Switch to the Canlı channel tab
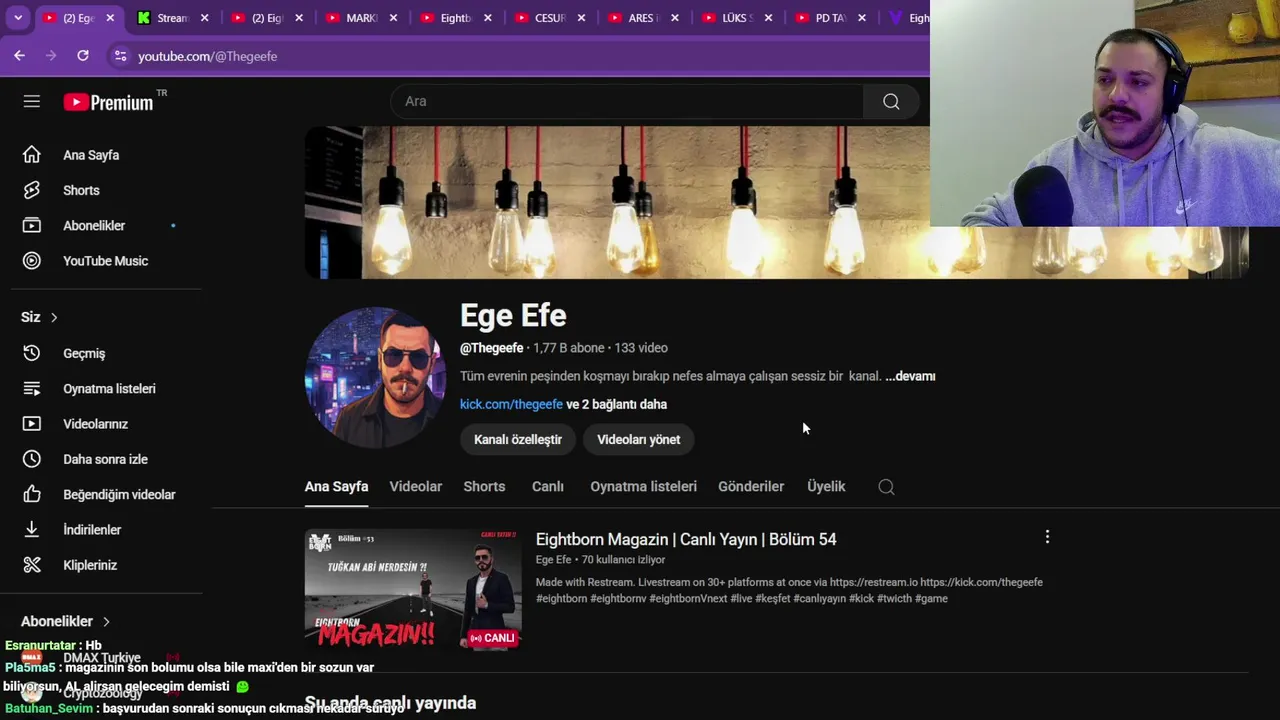1280x720 pixels. (547, 487)
